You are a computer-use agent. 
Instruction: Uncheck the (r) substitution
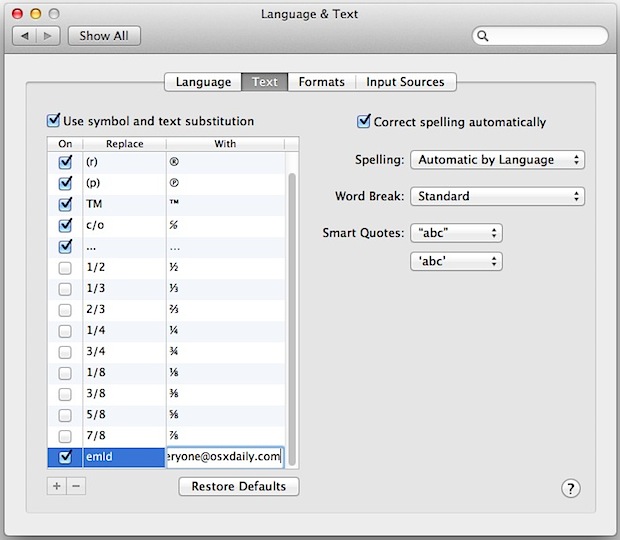[x=65, y=162]
